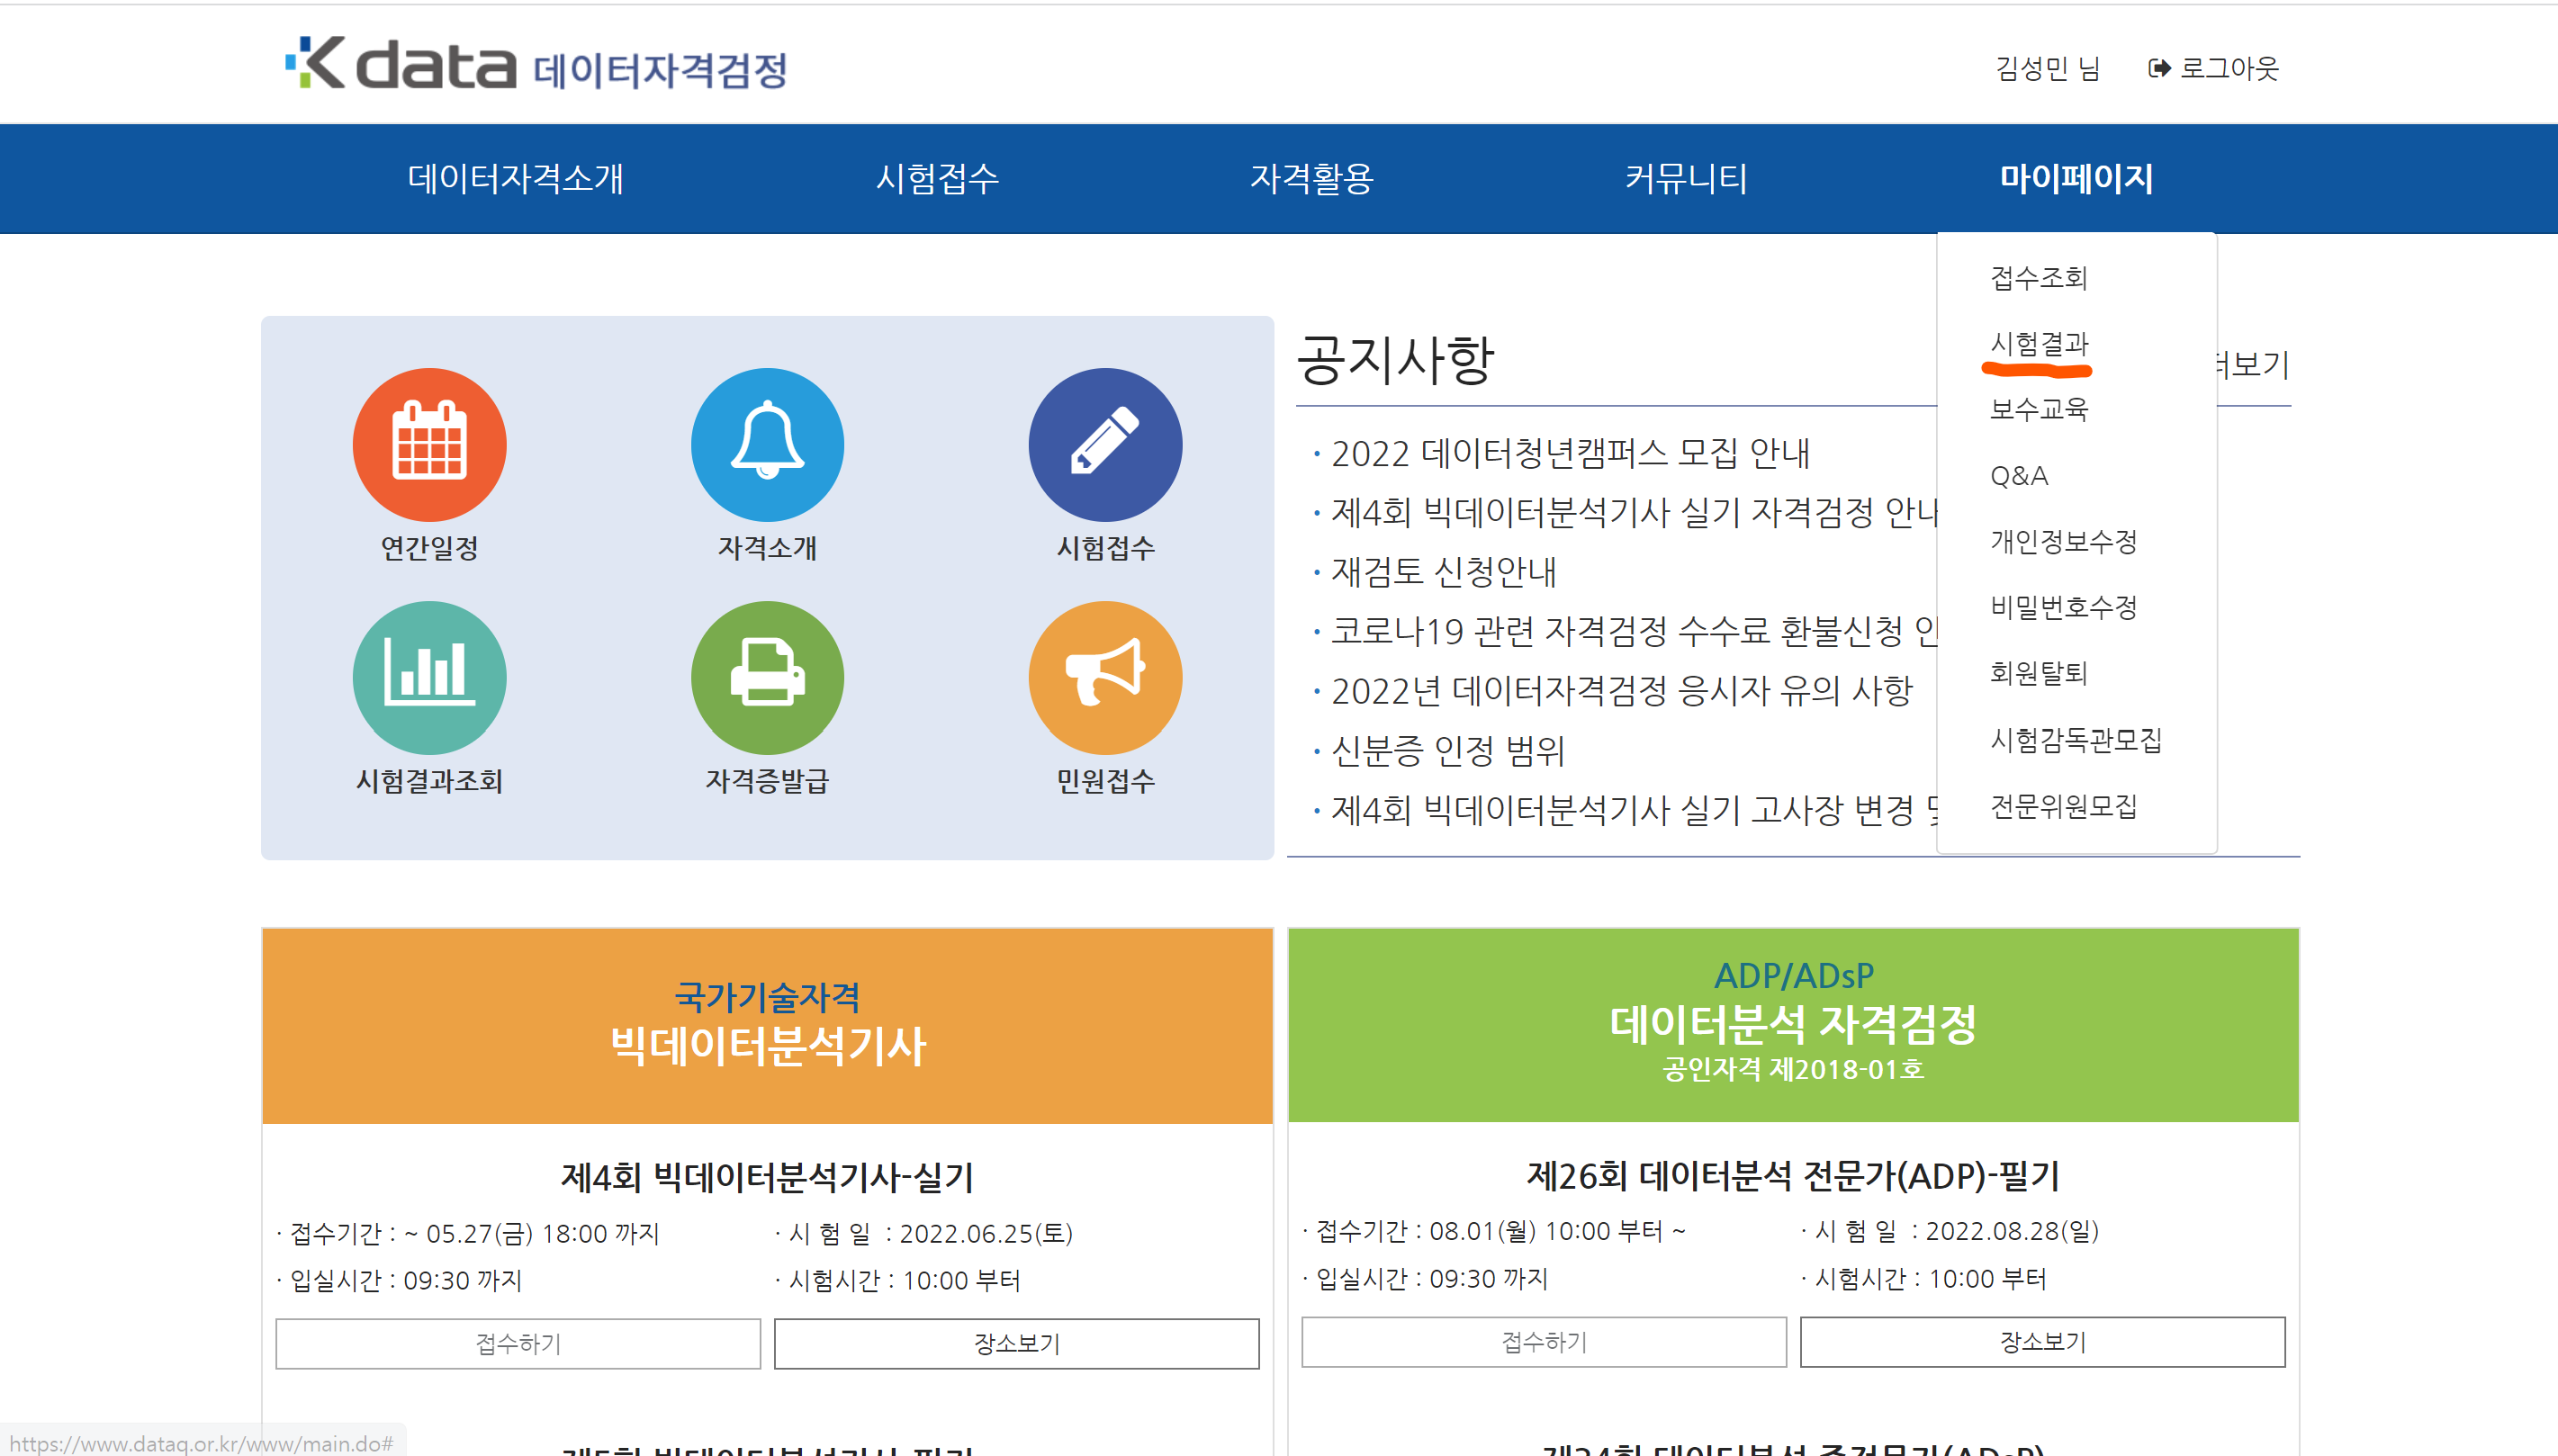Click the 로그아웃 logout icon link
The width and height of the screenshot is (2558, 1456).
(x=2213, y=68)
